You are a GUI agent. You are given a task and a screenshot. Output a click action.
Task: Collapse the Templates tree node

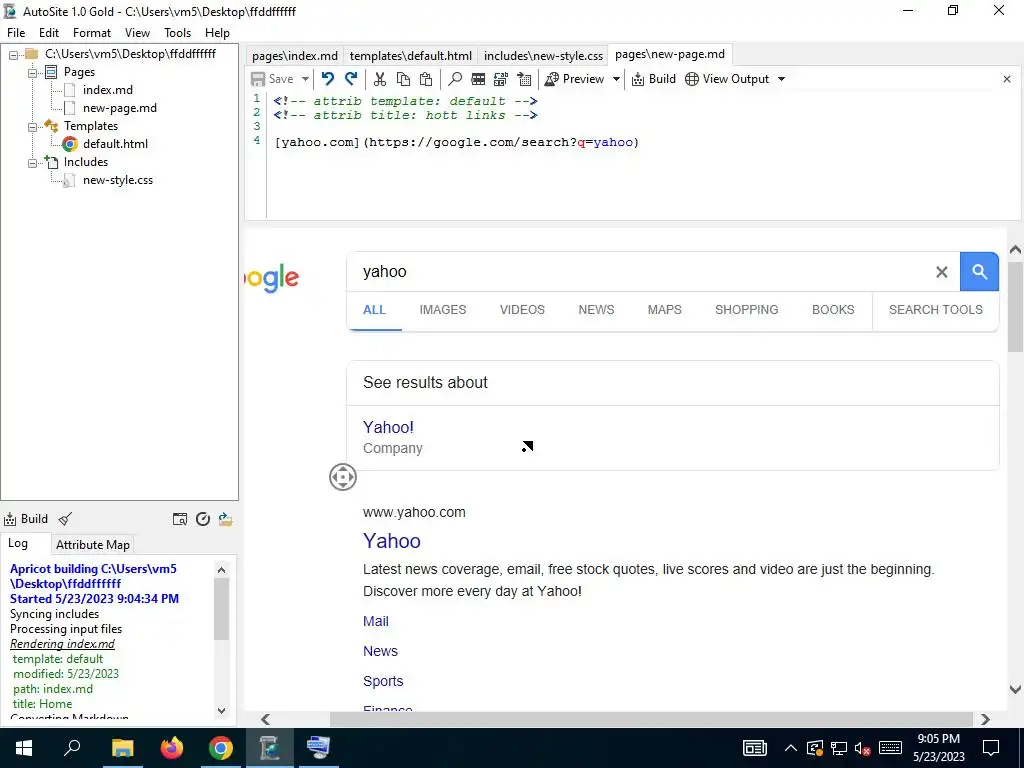point(32,127)
